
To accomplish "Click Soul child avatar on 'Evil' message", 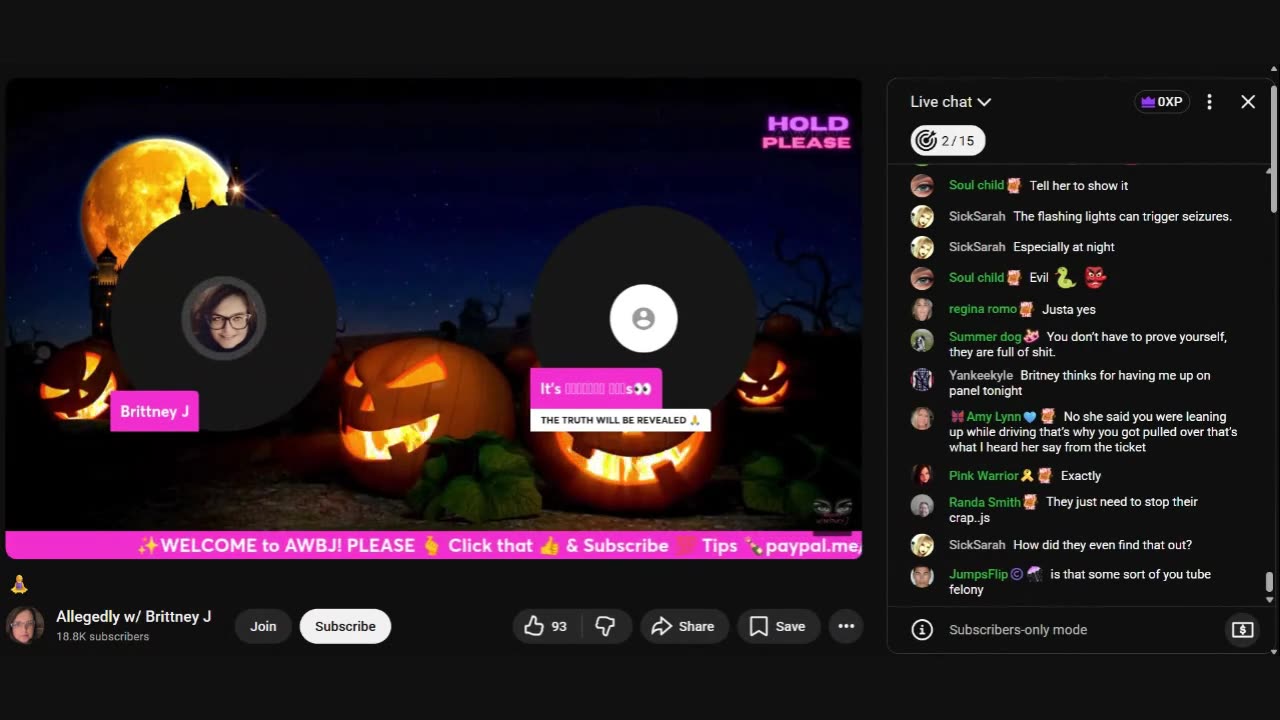I will (x=922, y=278).
